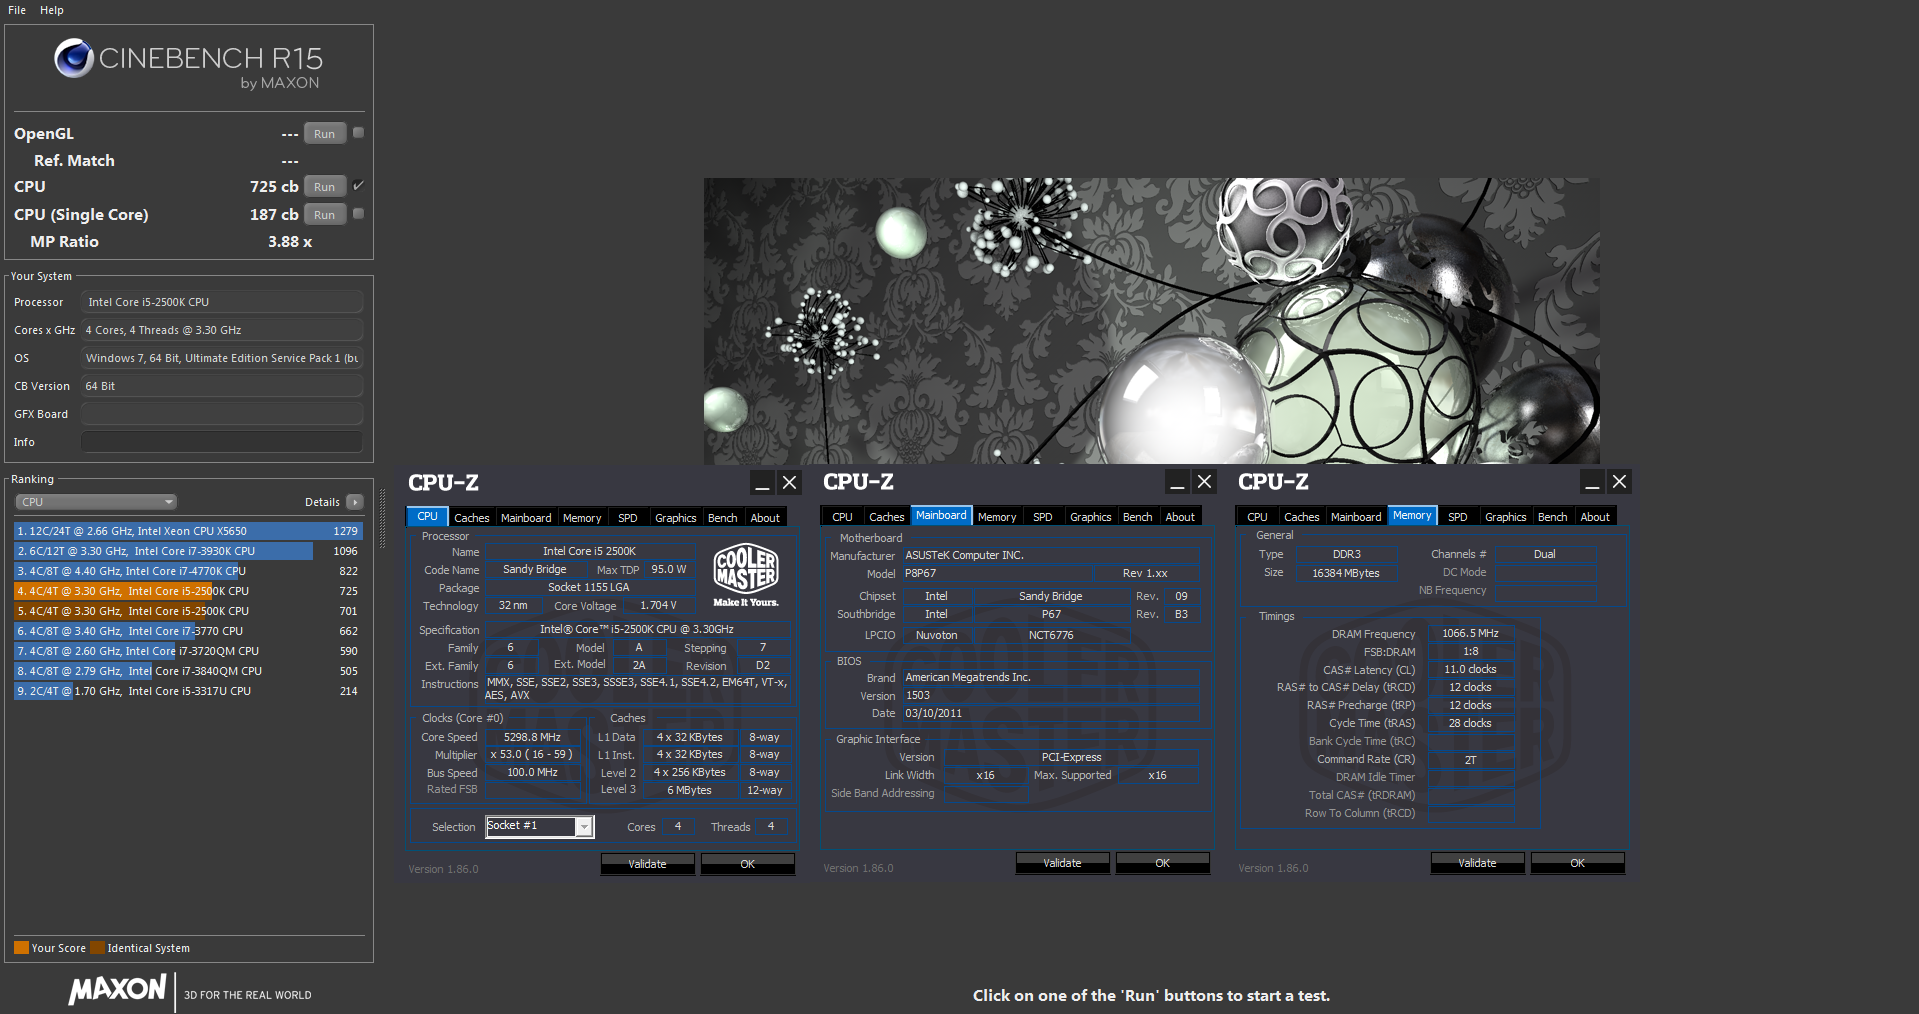Run the CPU benchmark
Viewport: 1919px width, 1014px height.
(325, 187)
